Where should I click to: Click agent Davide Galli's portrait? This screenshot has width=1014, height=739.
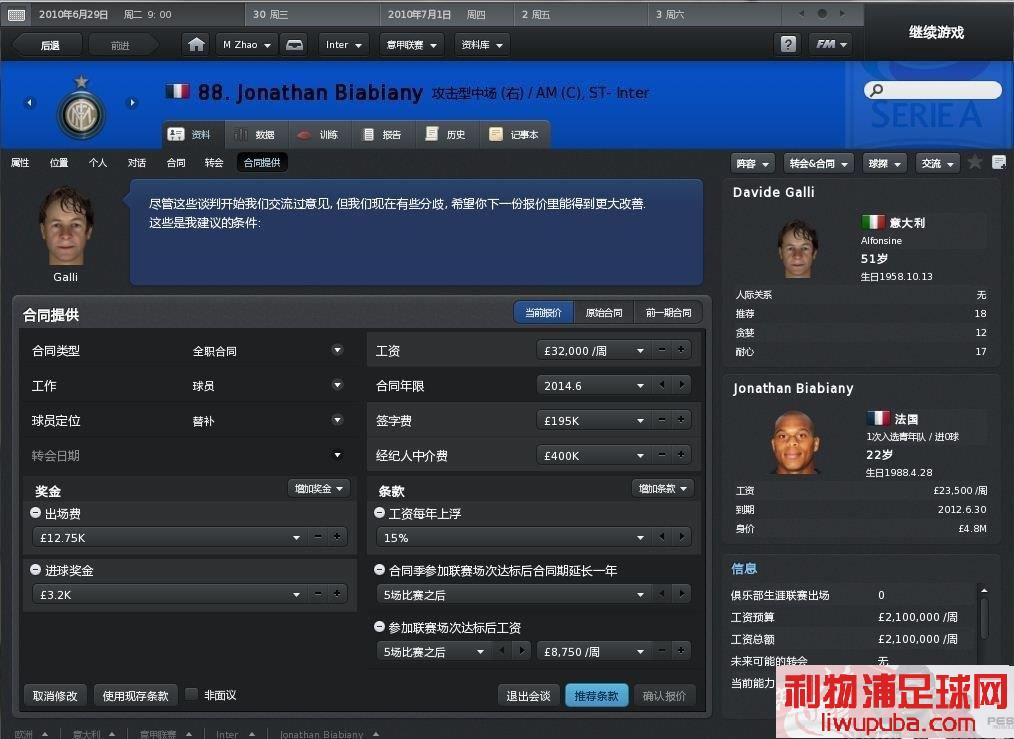(x=797, y=248)
